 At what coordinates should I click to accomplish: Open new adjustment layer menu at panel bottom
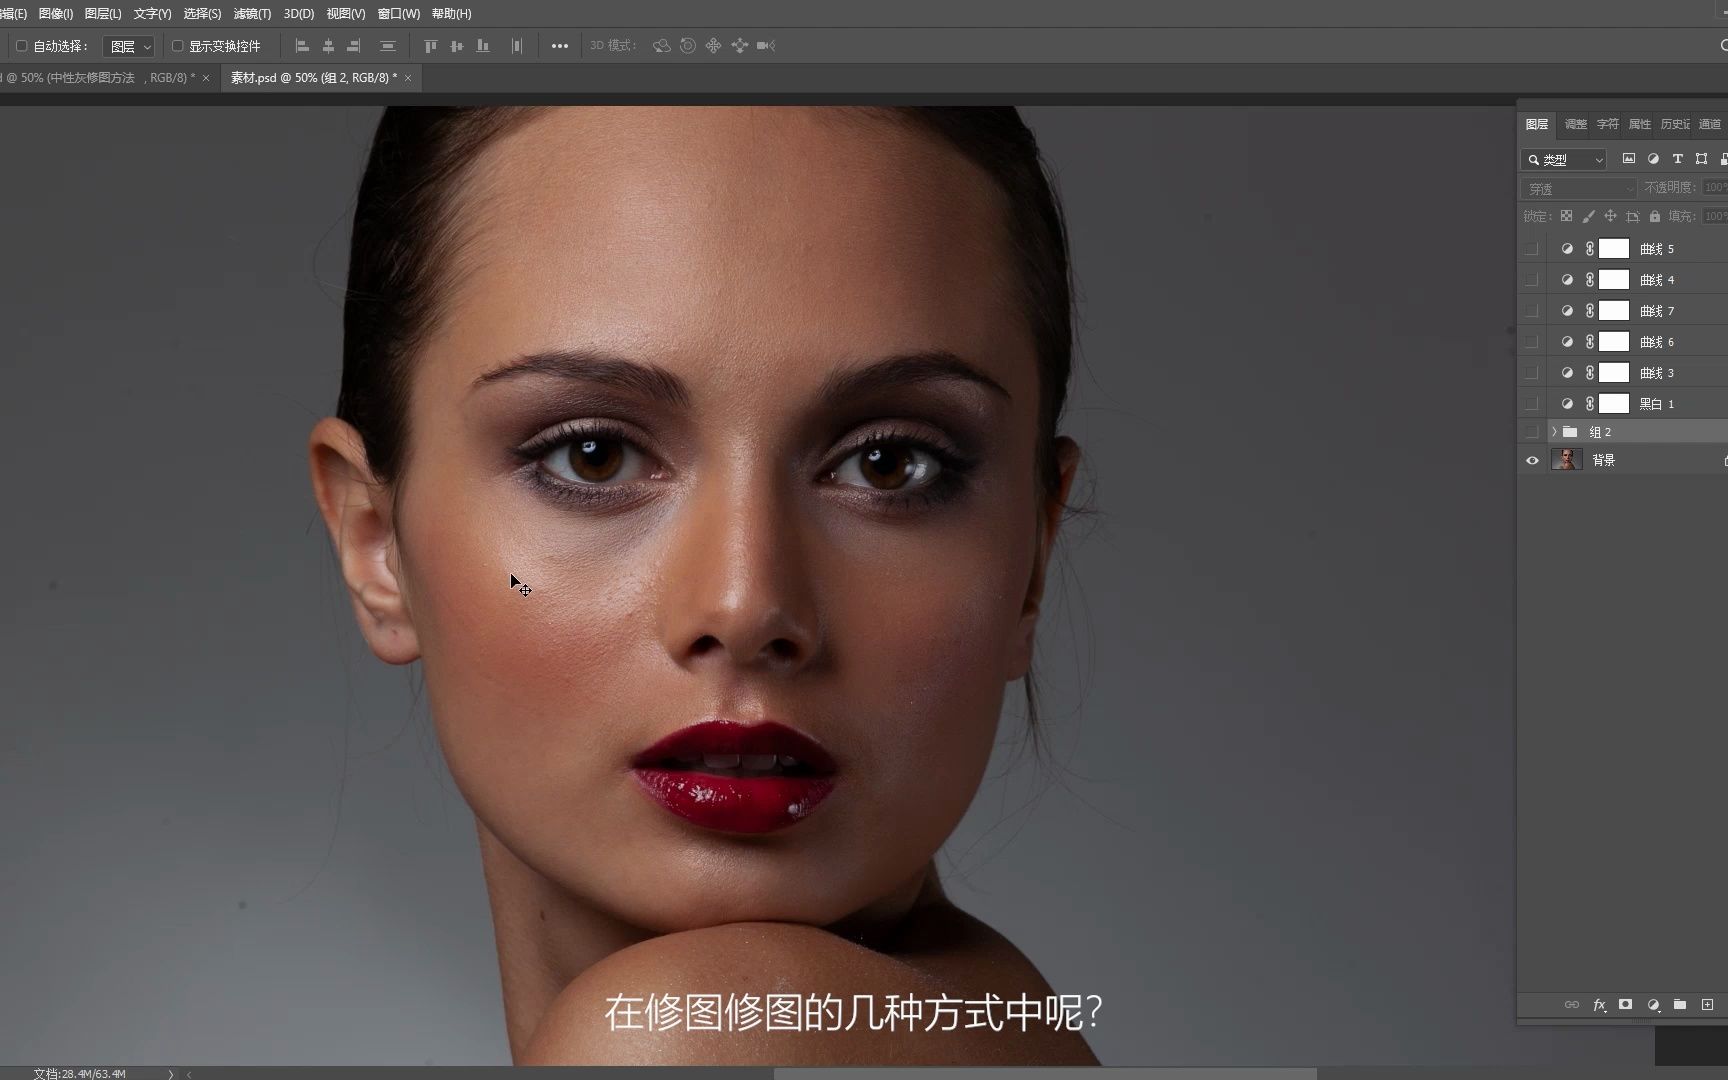(x=1653, y=1005)
